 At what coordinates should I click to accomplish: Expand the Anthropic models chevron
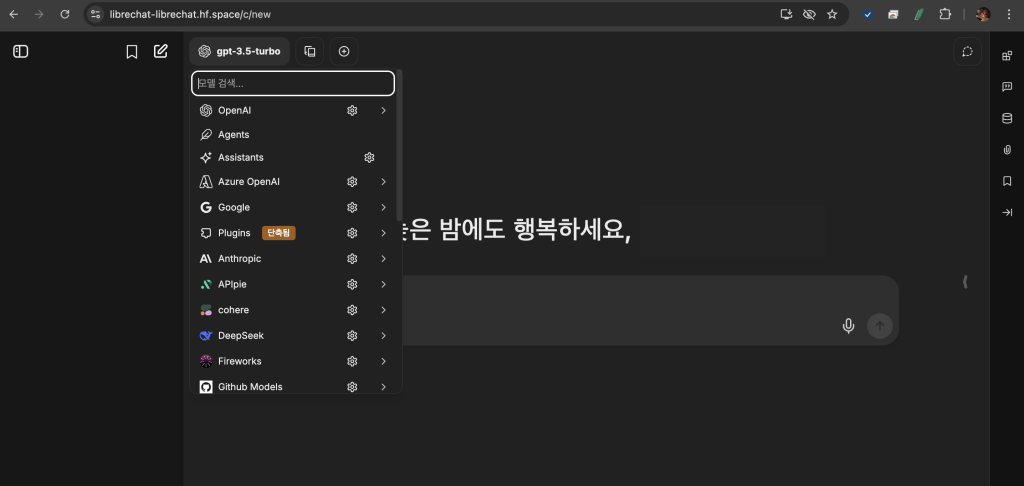coord(383,259)
